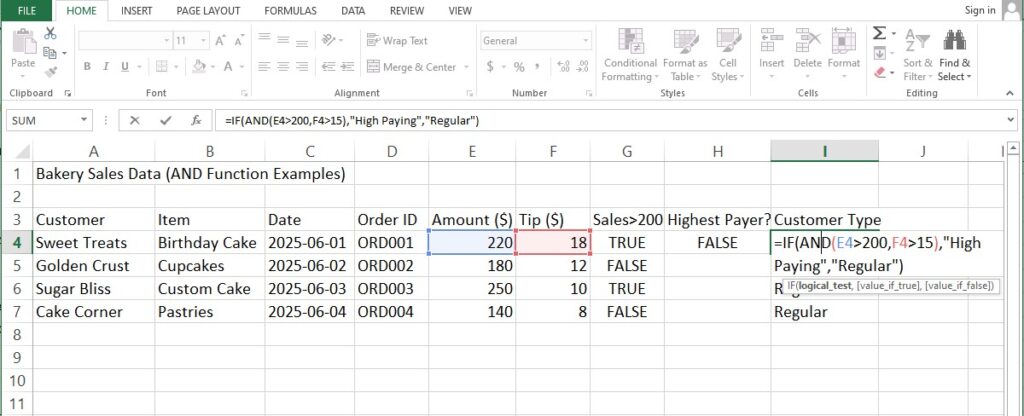1024x416 pixels.
Task: Click the Format Painter brush icon
Action: [x=49, y=70]
